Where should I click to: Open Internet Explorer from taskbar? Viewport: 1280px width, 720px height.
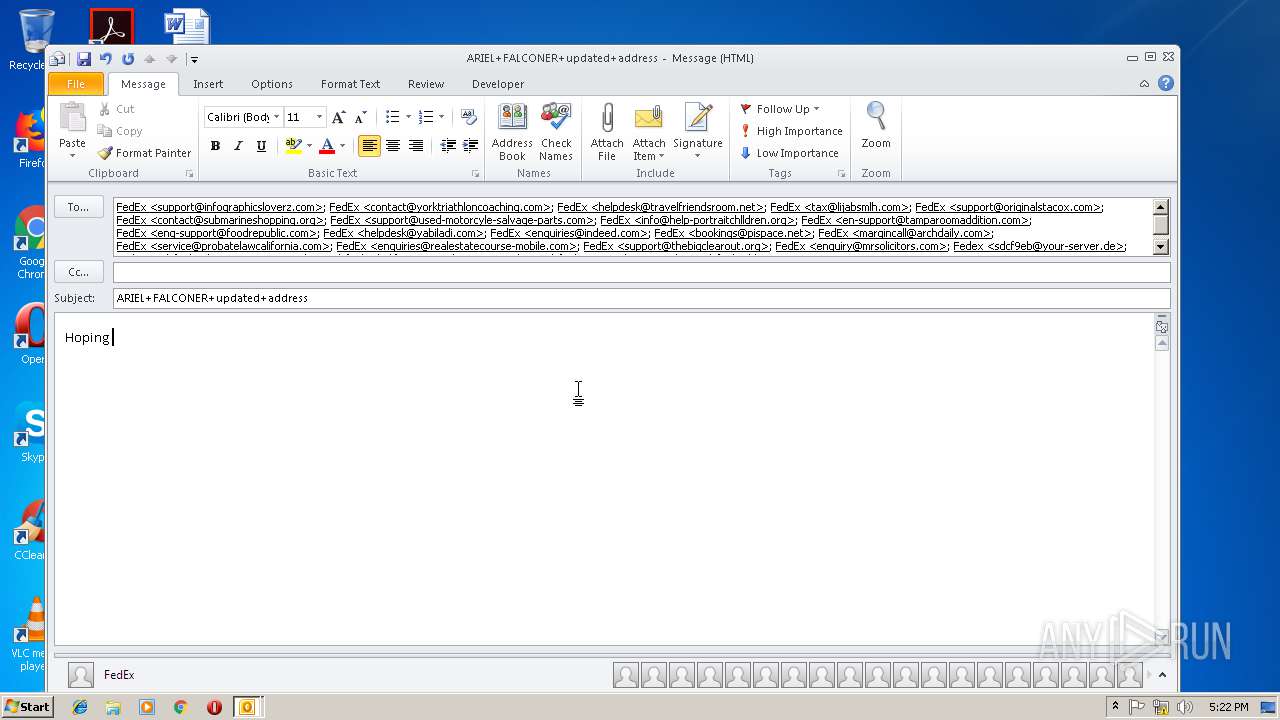80,707
